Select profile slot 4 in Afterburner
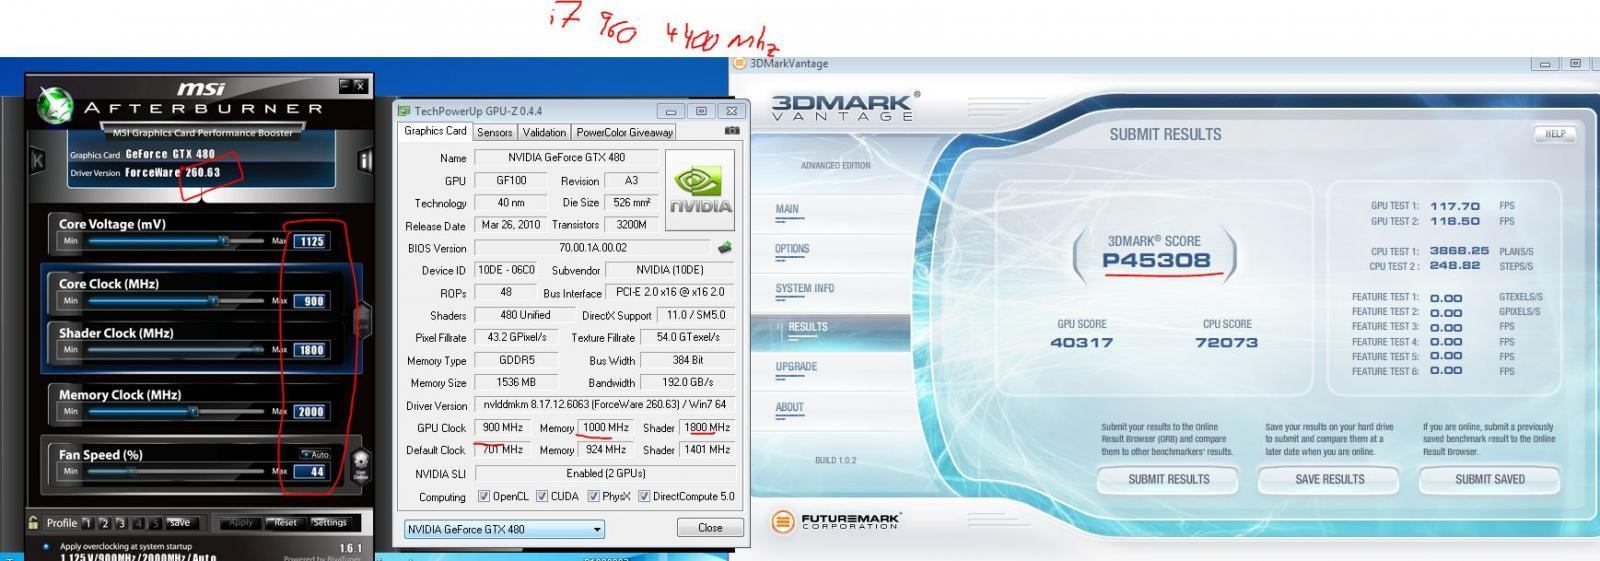This screenshot has width=1600, height=561. pos(138,522)
